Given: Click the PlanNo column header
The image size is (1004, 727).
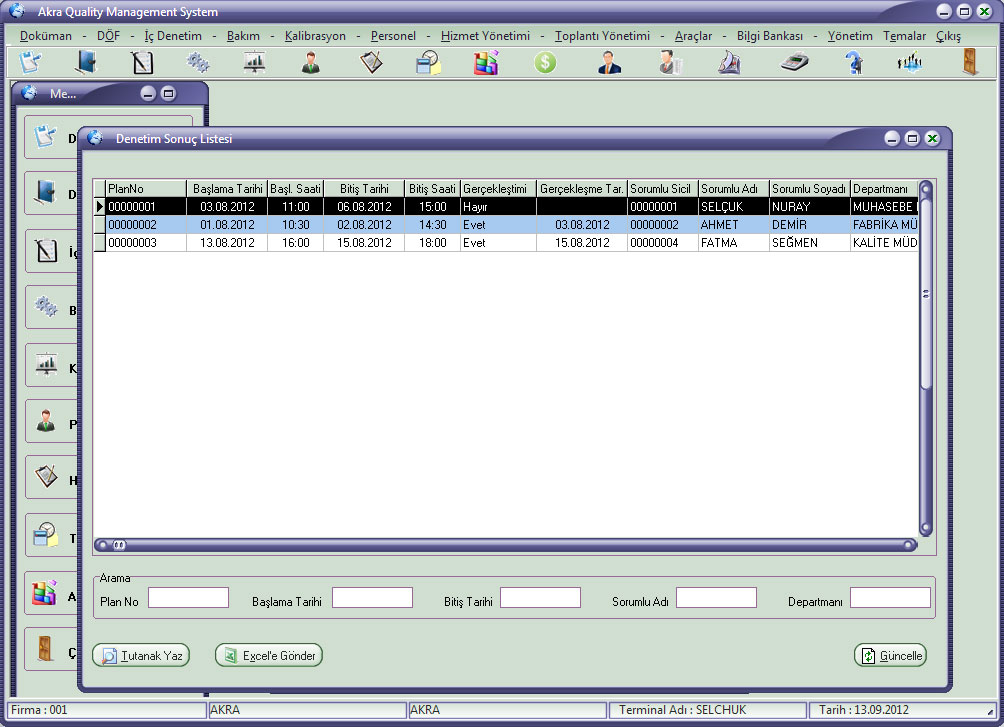Looking at the screenshot, I should (x=146, y=188).
